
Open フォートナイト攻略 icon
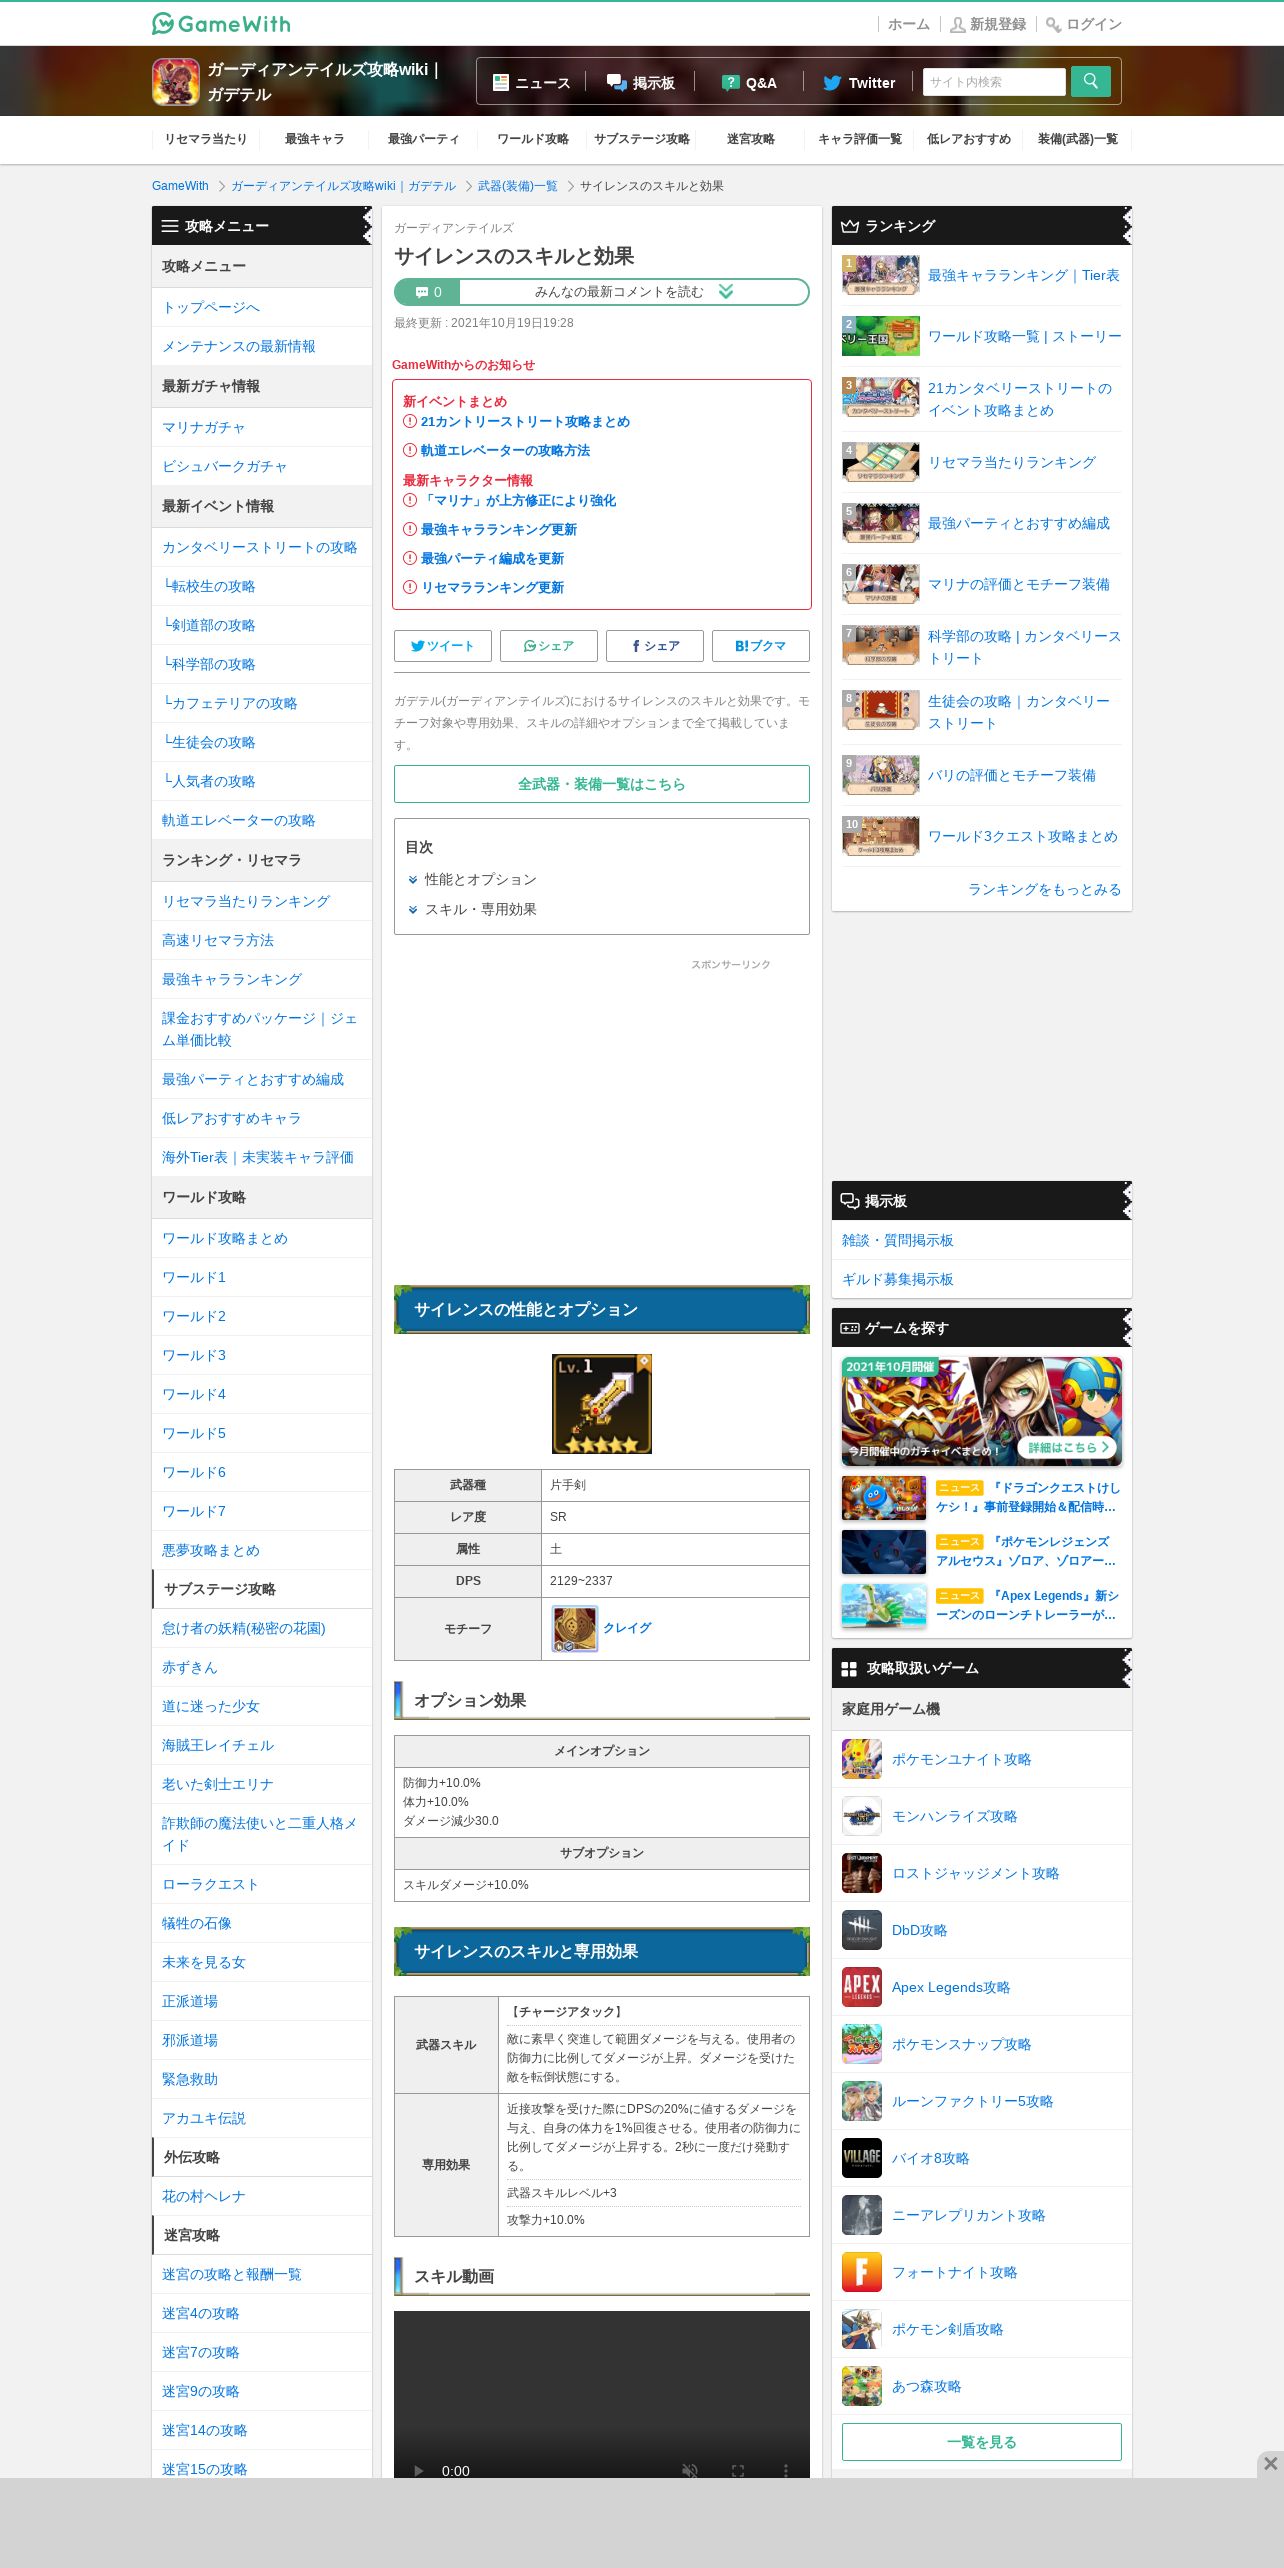tap(862, 2272)
